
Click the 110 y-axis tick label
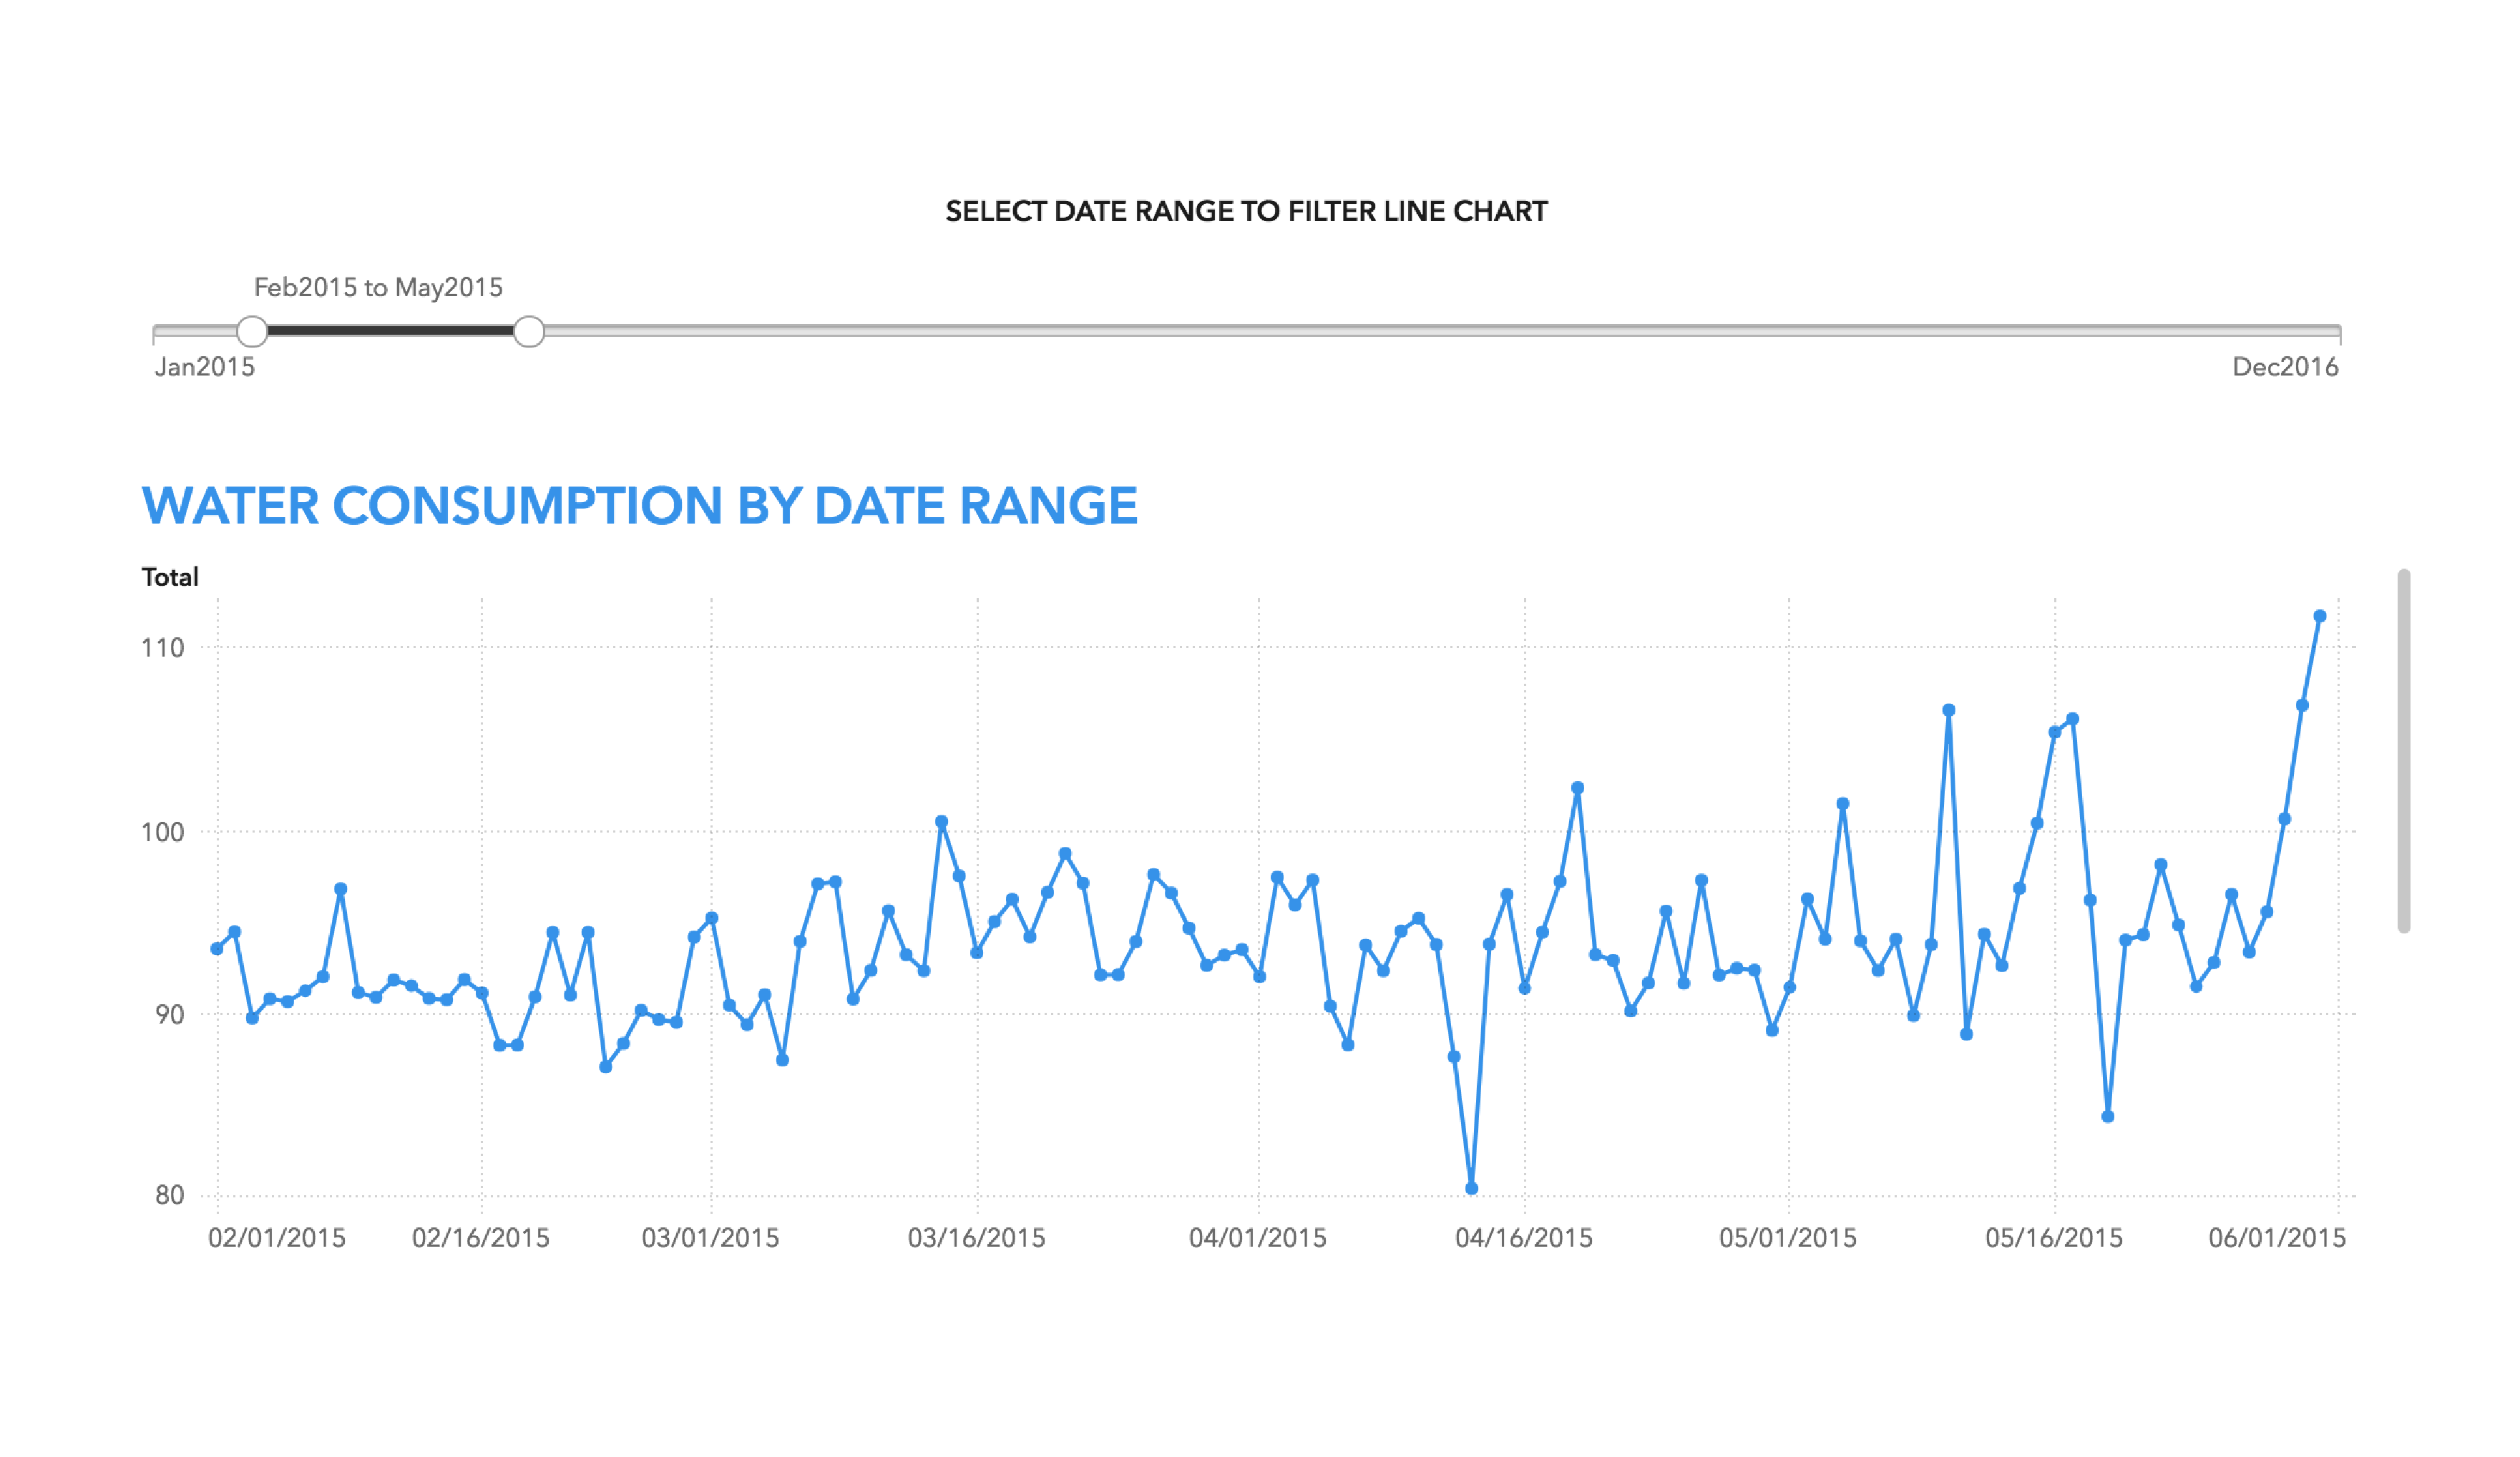pos(163,648)
